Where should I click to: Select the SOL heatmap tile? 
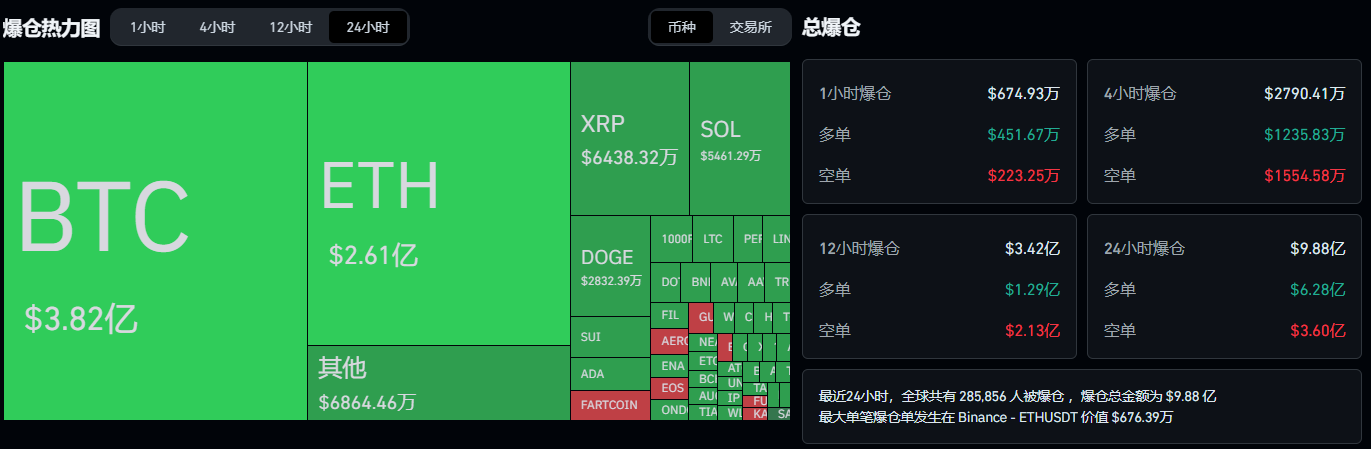pos(738,138)
